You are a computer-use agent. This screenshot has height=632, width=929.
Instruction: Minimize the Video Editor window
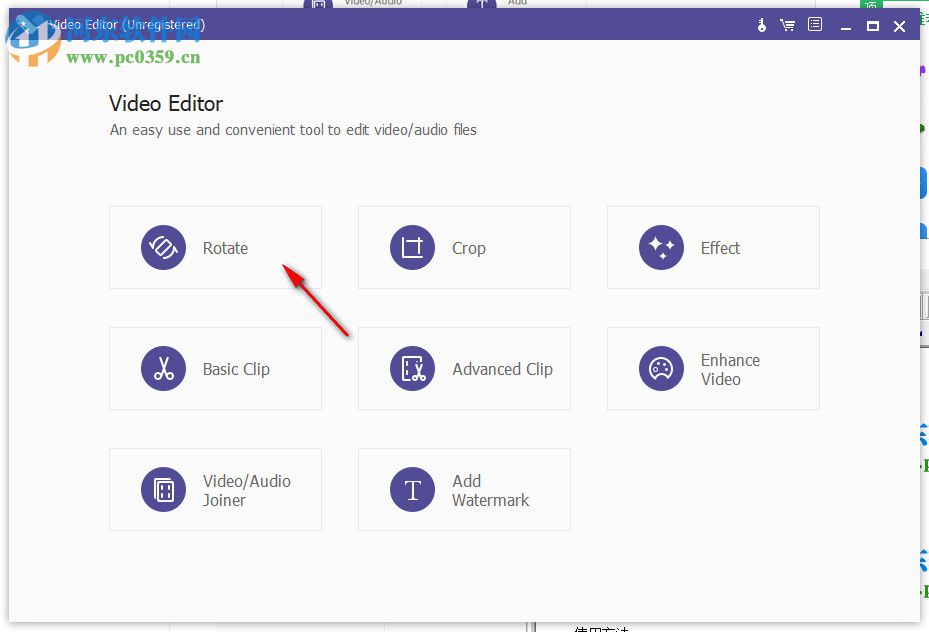tap(845, 24)
